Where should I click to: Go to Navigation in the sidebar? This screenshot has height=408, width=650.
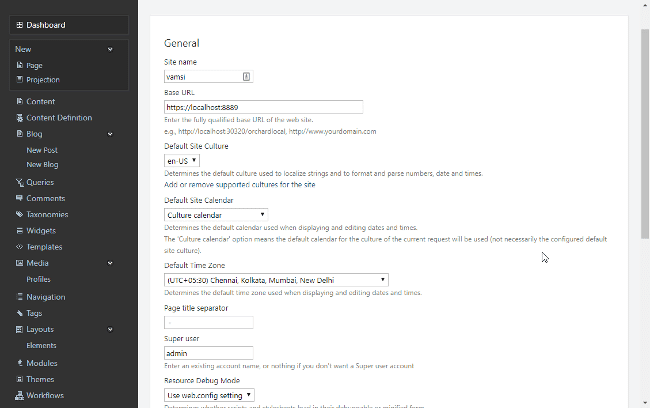46,297
